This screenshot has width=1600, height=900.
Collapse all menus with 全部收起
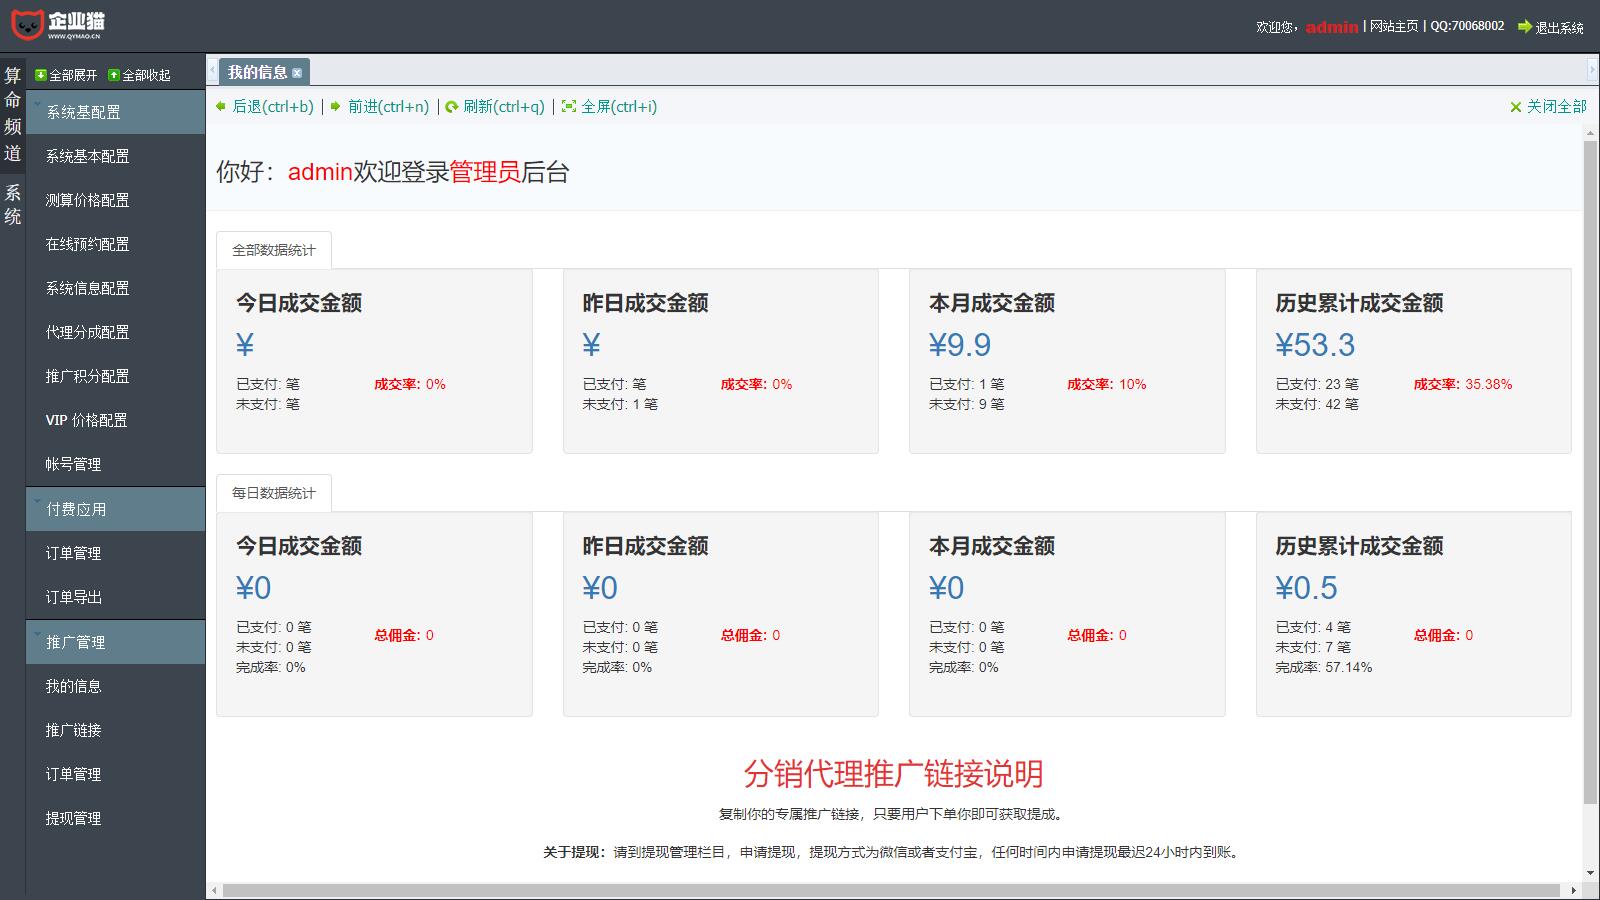click(x=139, y=75)
